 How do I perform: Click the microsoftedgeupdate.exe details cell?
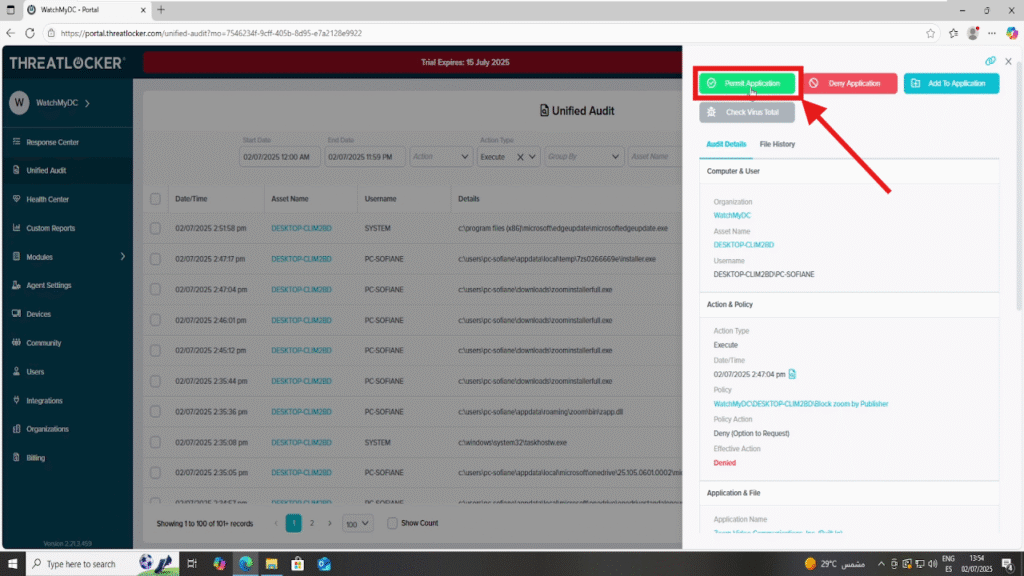tap(563, 229)
